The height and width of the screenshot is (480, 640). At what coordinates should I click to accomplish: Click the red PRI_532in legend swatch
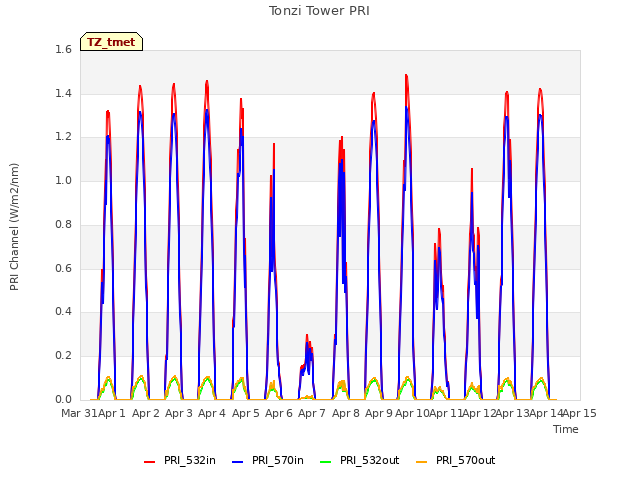[x=150, y=461]
